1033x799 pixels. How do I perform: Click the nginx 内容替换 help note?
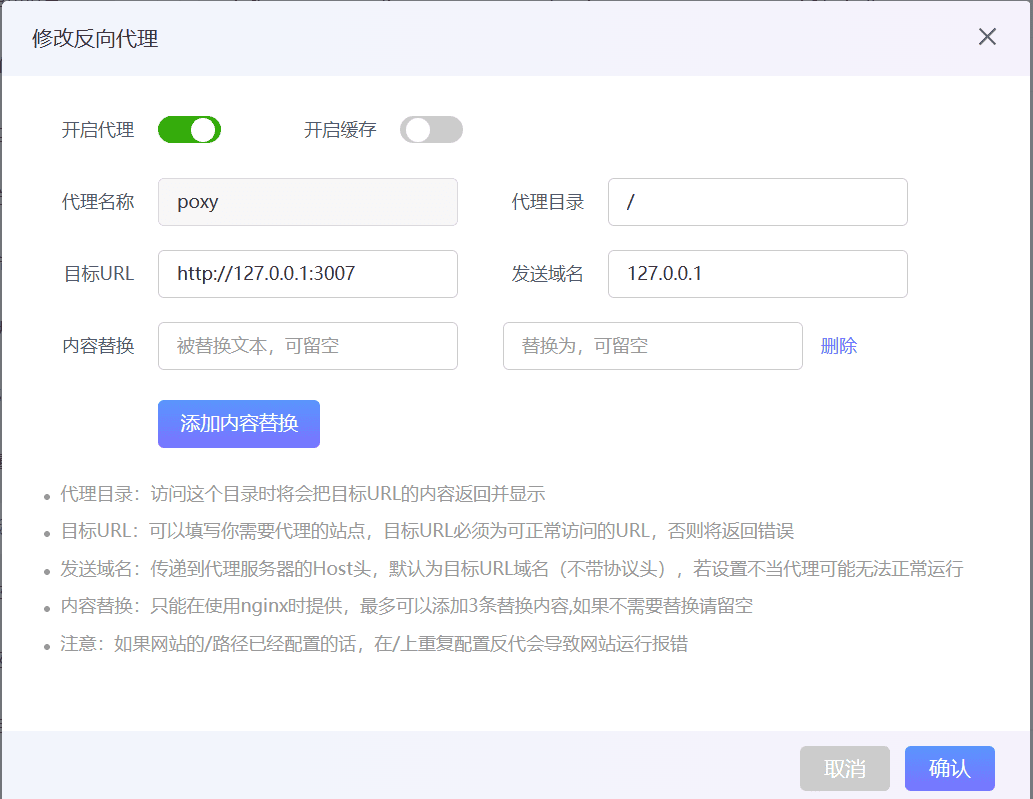[x=406, y=606]
